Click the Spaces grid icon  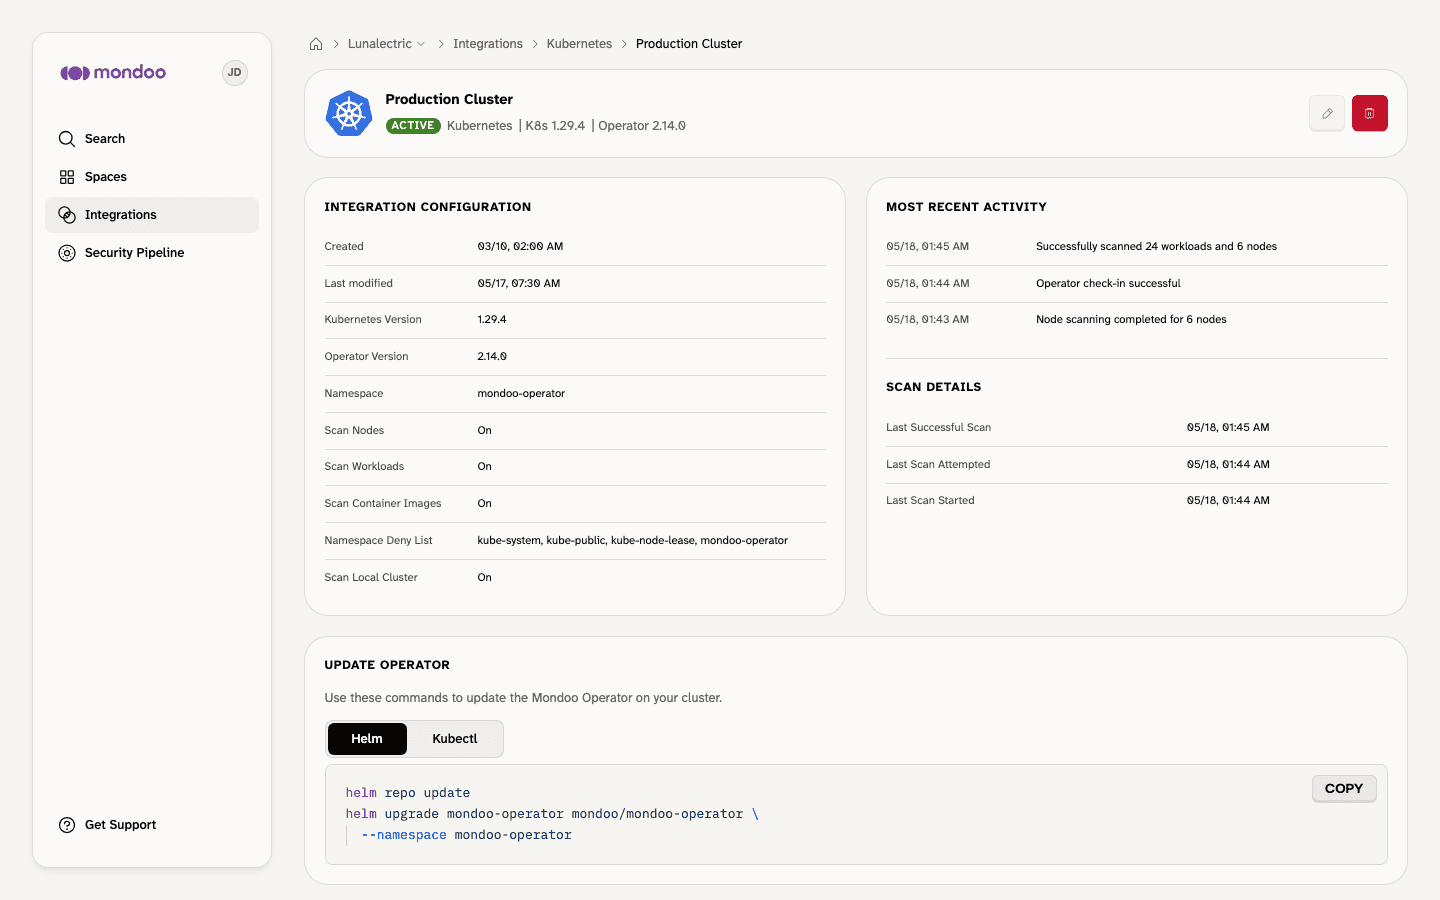click(x=67, y=177)
